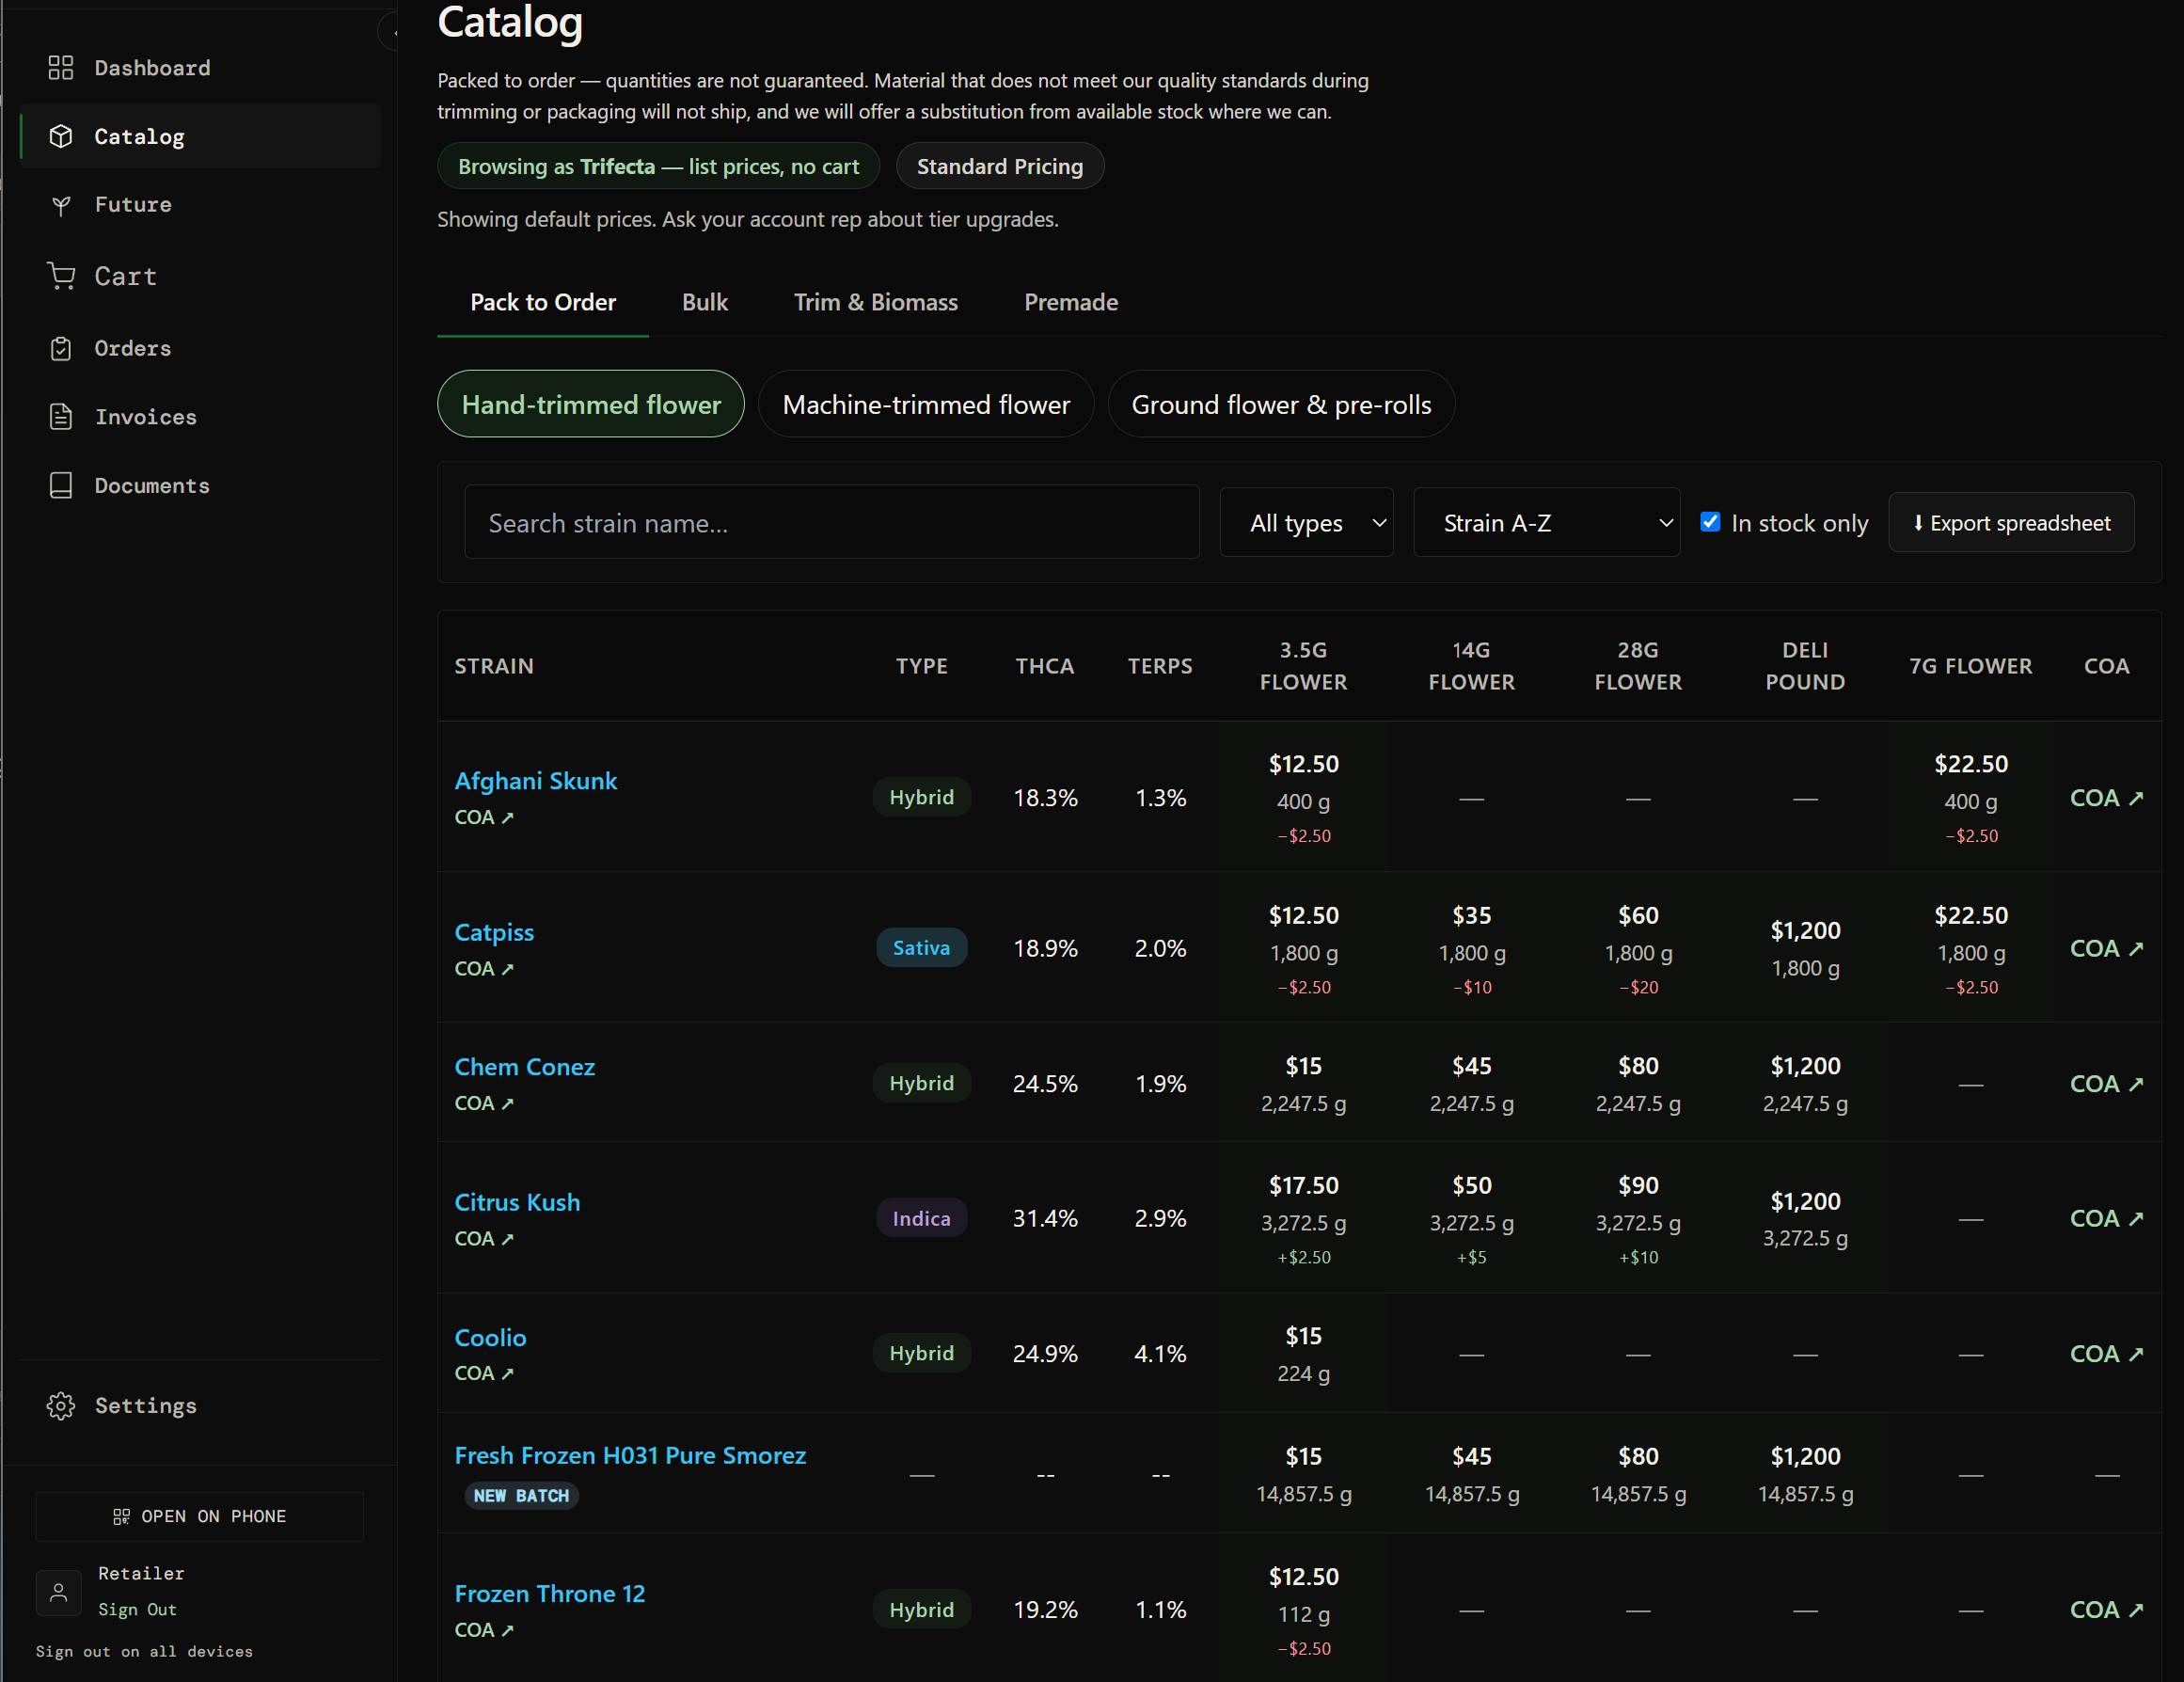This screenshot has height=1682, width=2184.
Task: Click Sign Out link
Action: click(137, 1610)
